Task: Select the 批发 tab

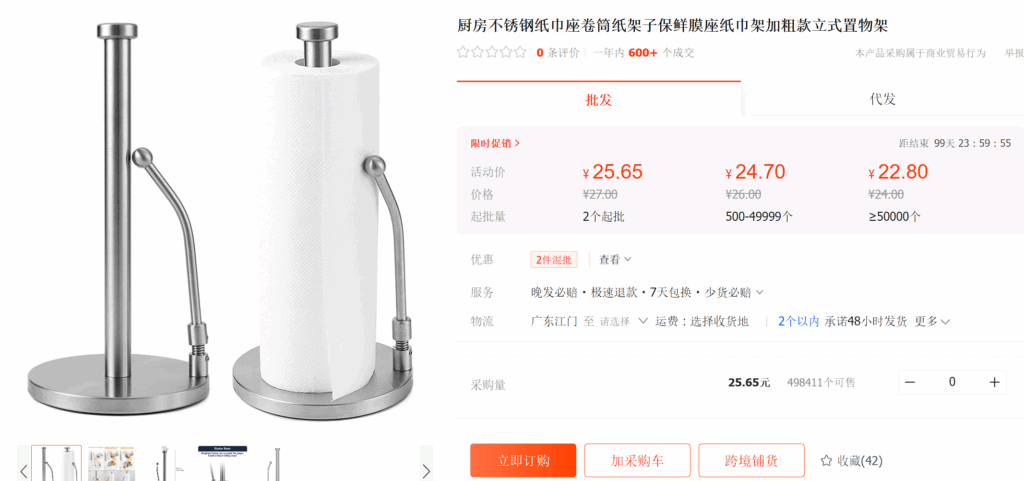Action: click(x=599, y=99)
